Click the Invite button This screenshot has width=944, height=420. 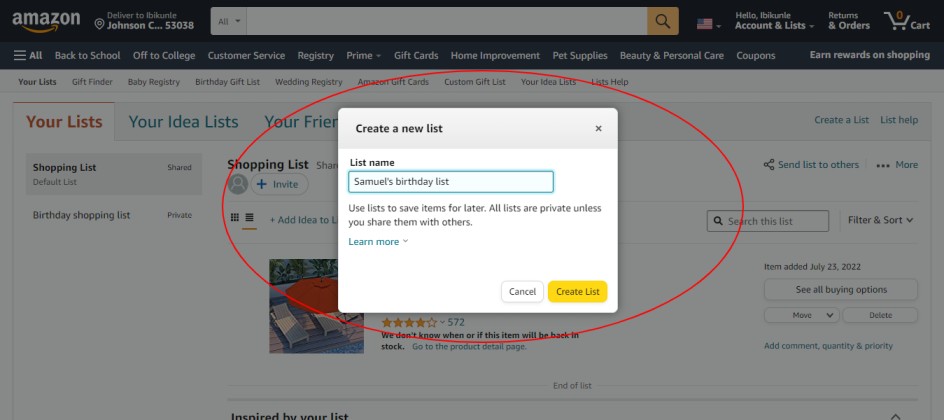279,184
